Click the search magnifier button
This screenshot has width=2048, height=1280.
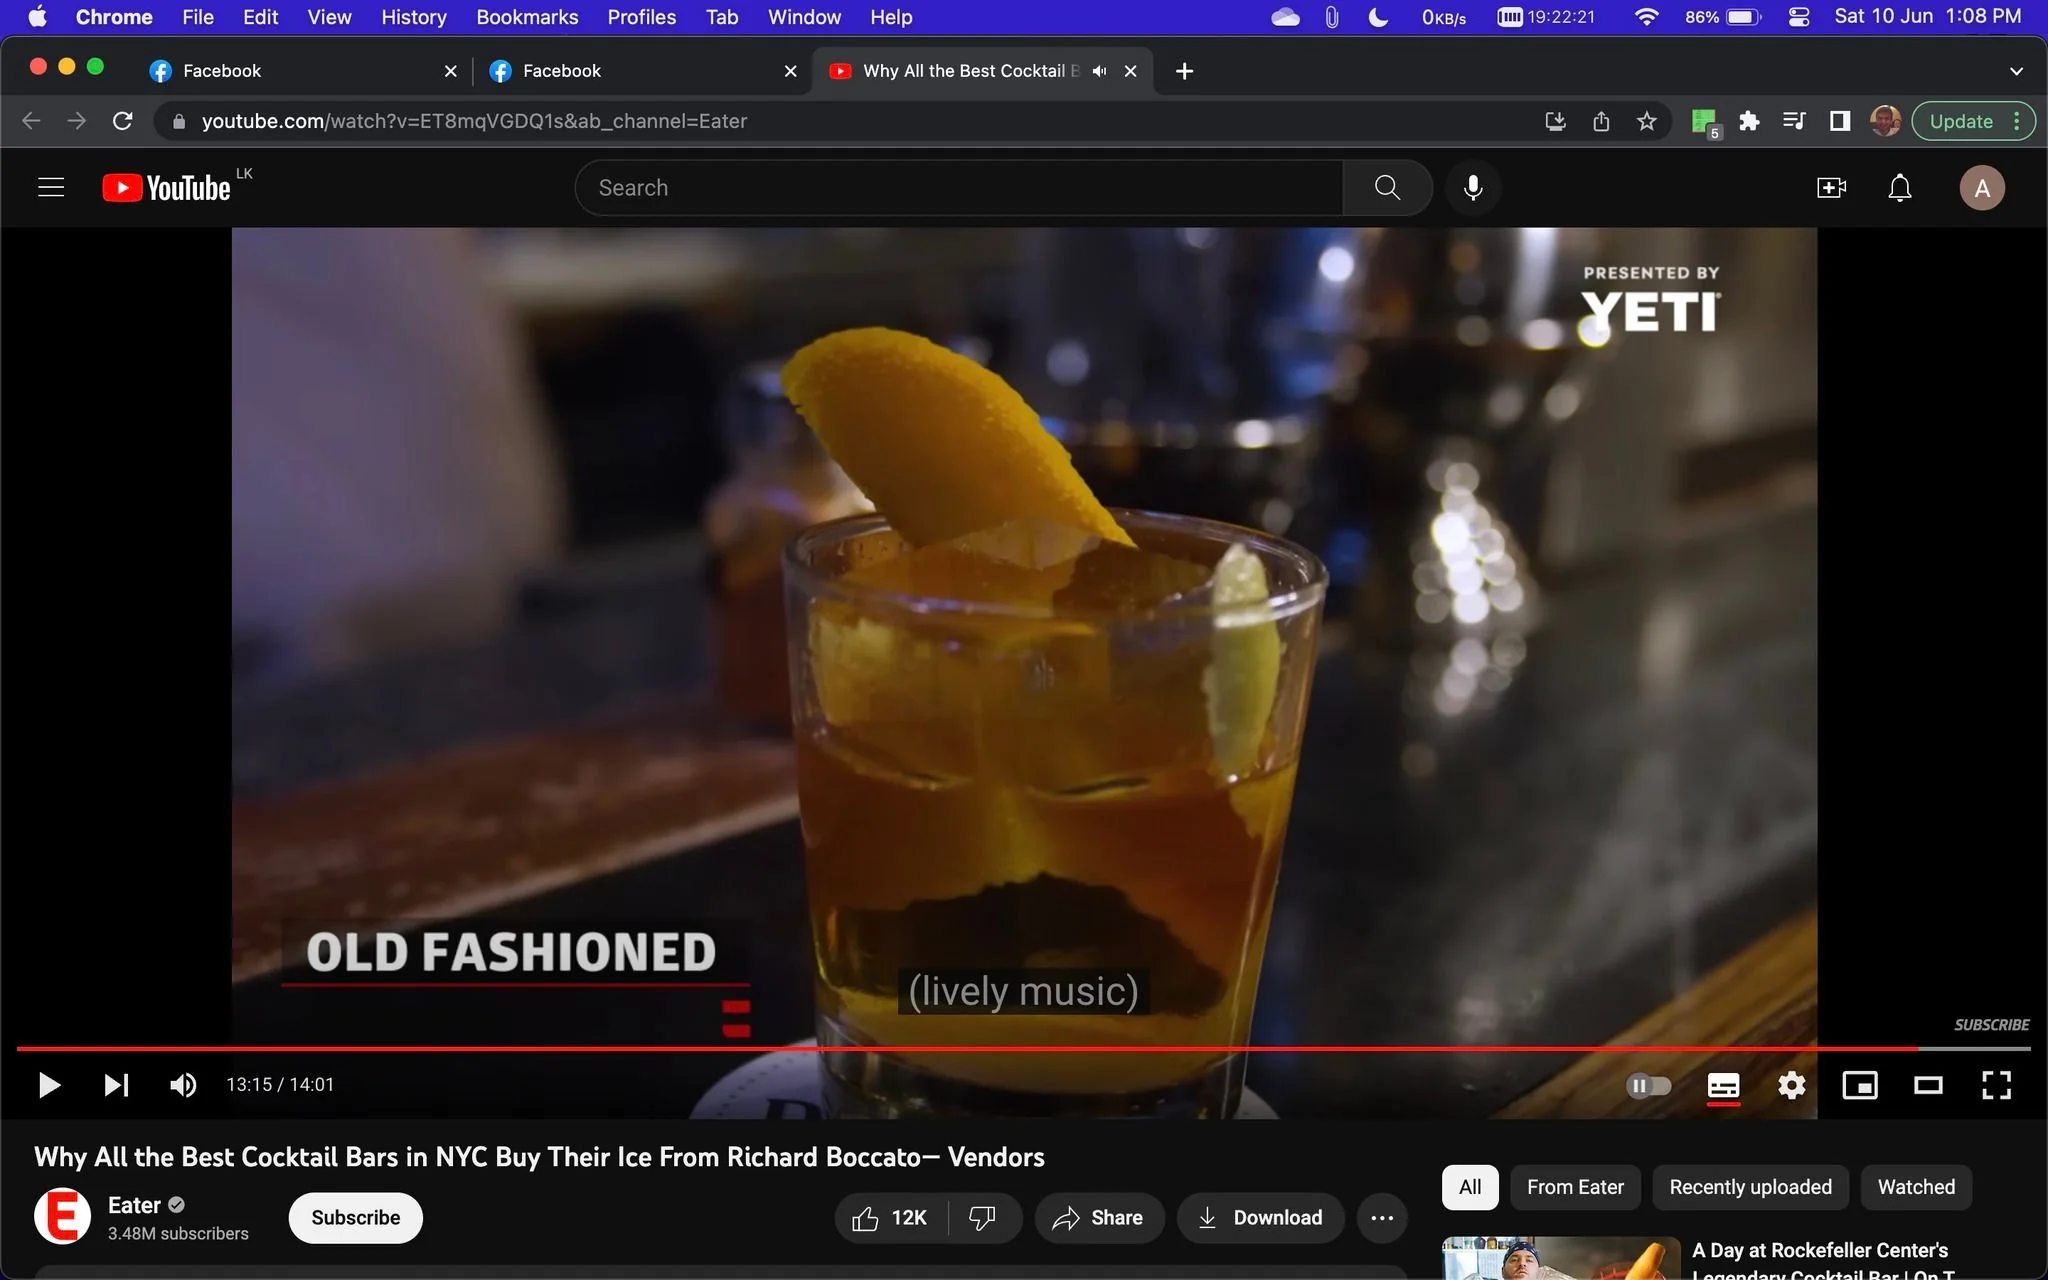1387,188
